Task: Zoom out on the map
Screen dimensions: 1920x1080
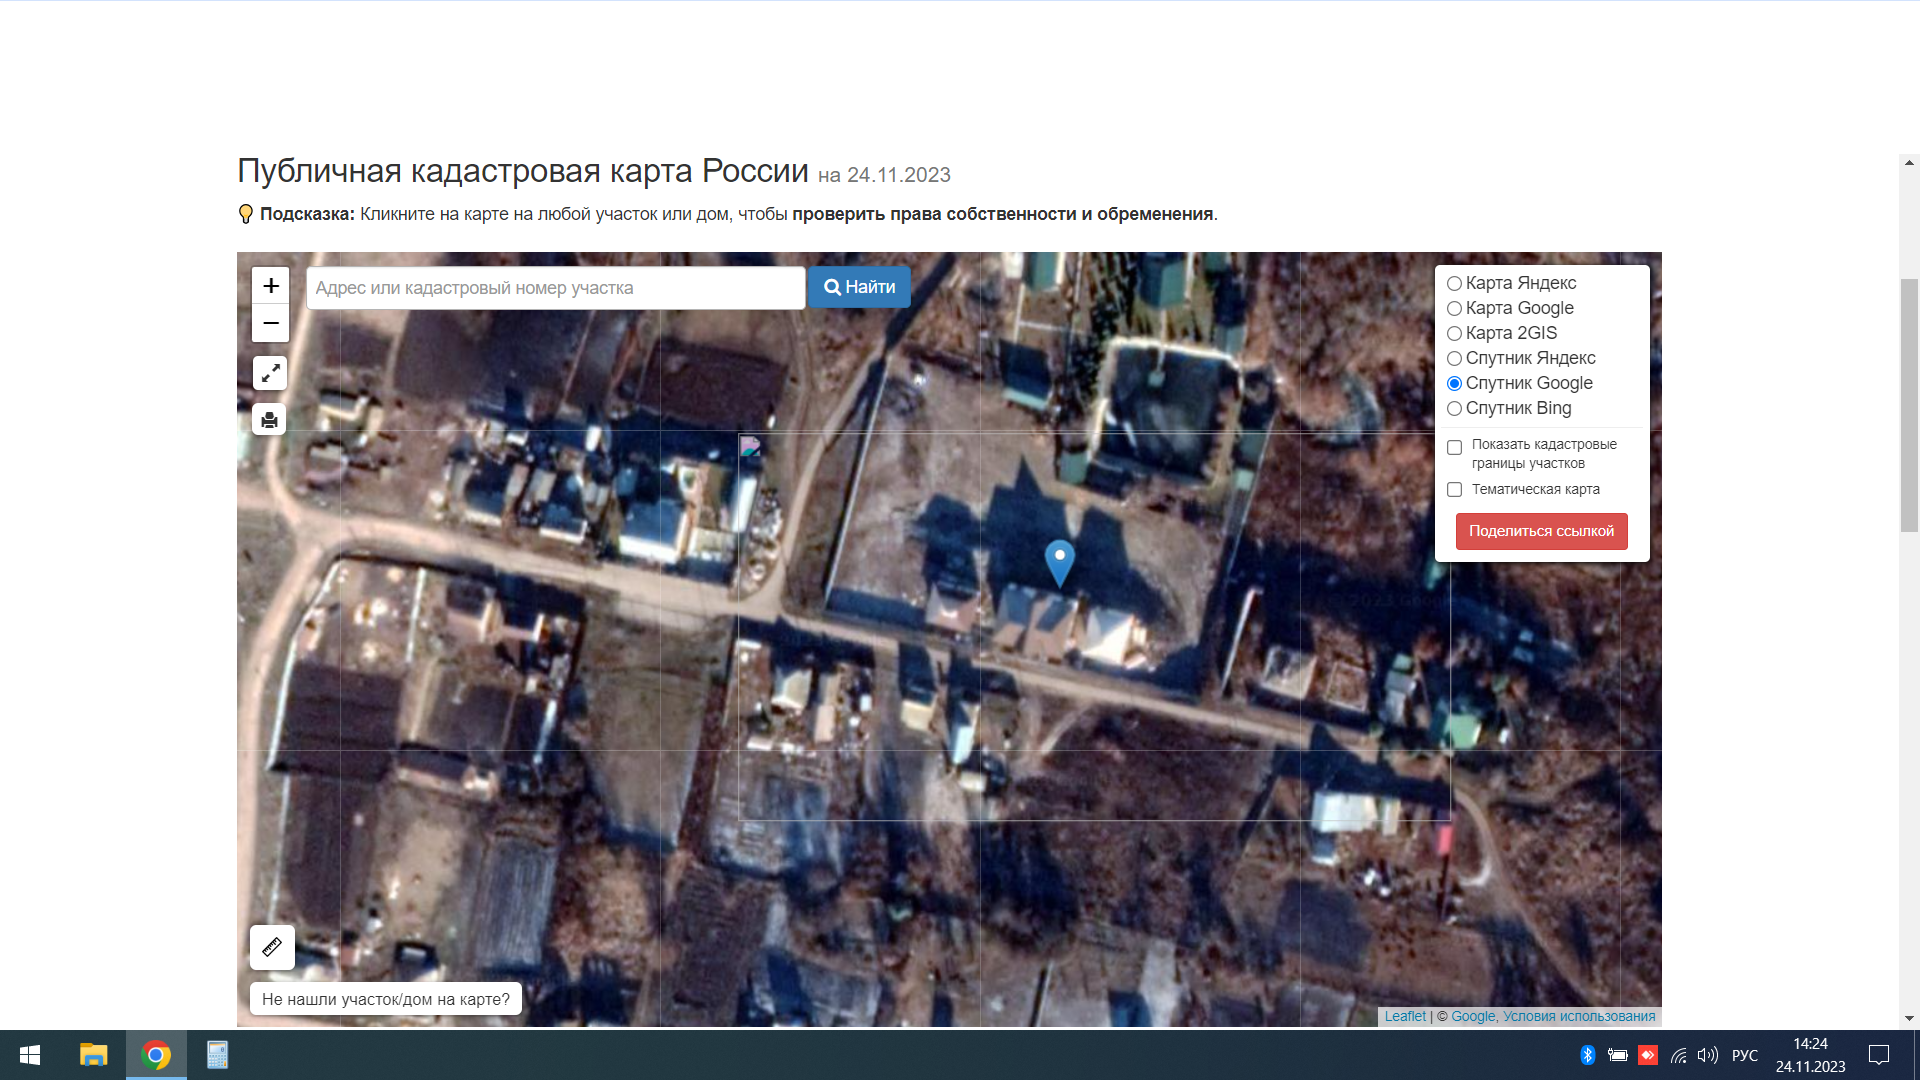Action: (x=270, y=323)
